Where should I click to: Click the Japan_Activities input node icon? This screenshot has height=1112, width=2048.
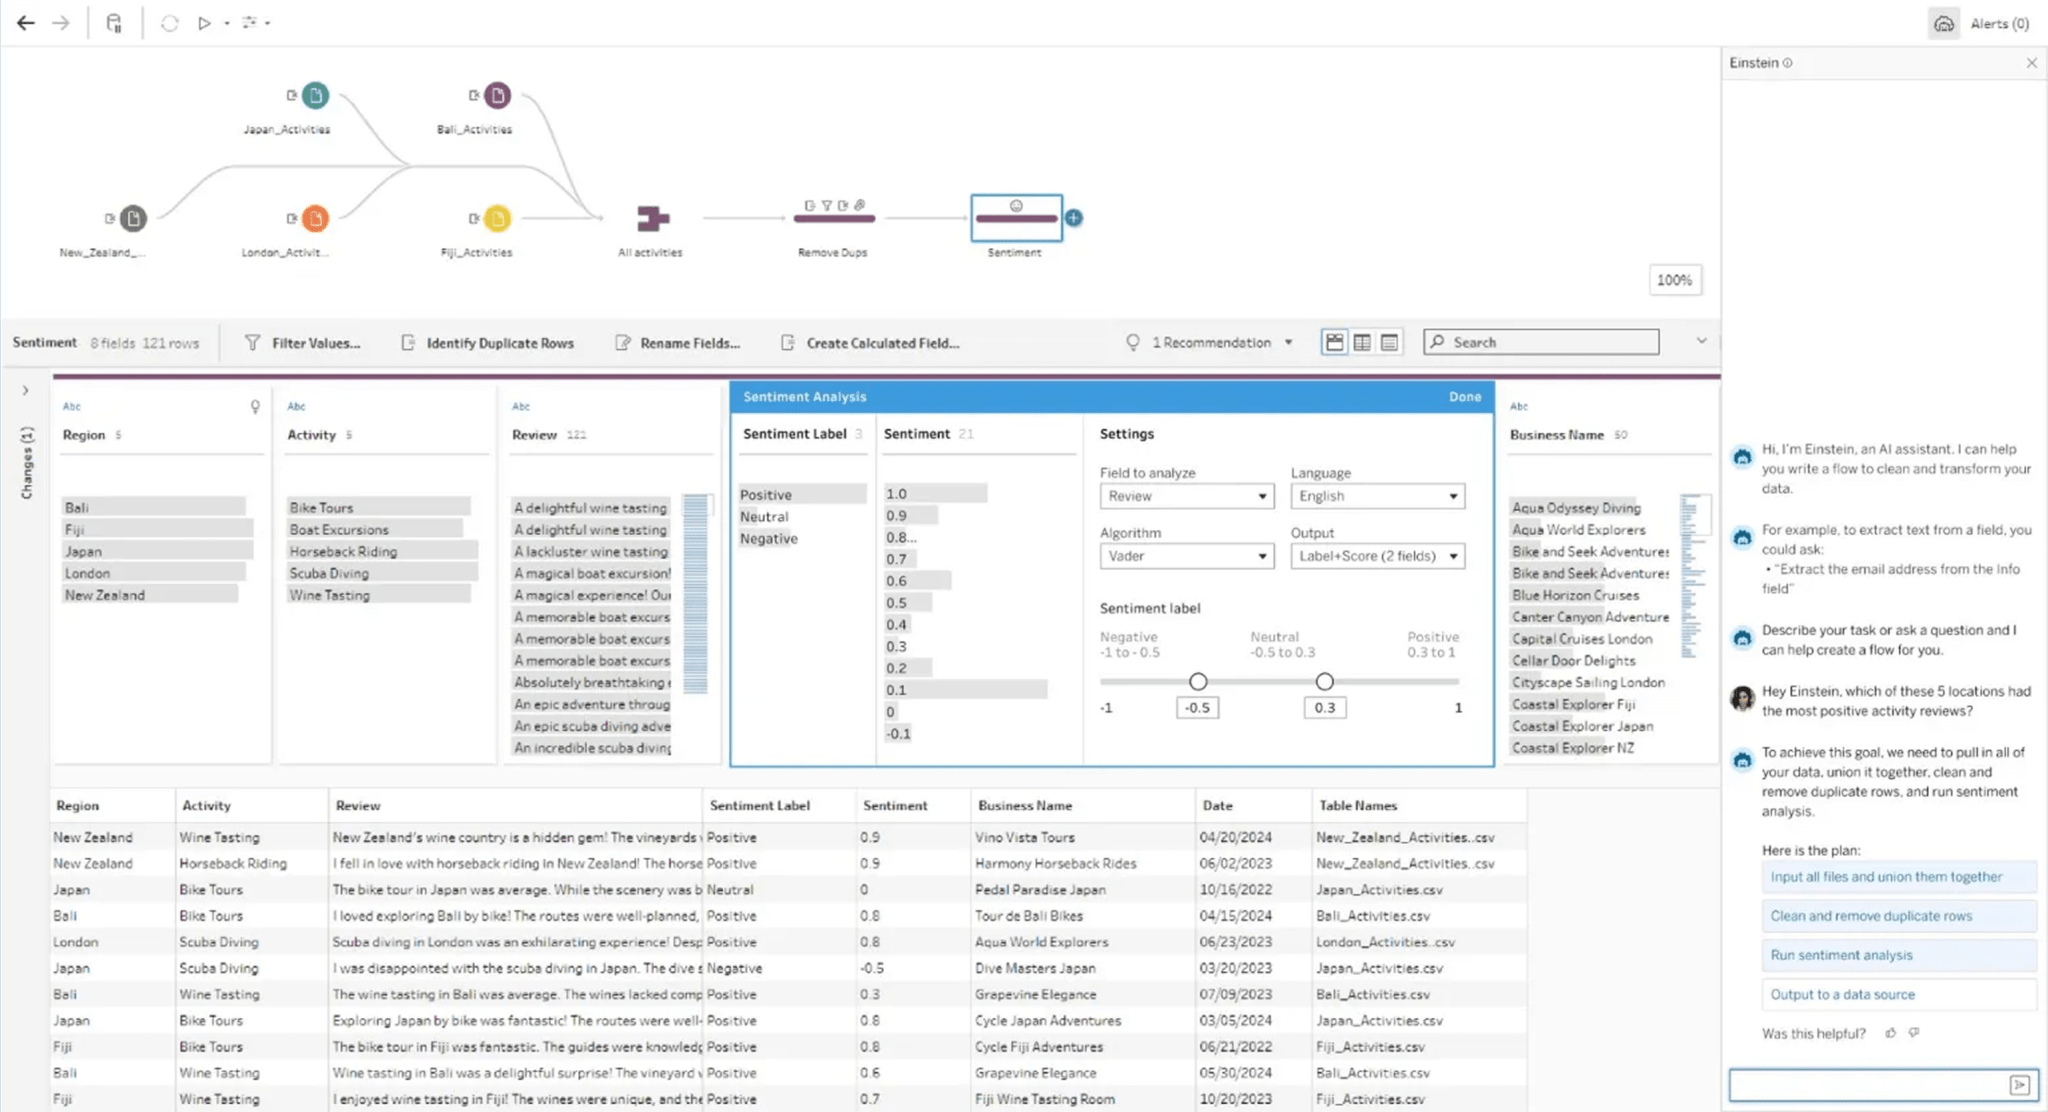coord(315,96)
